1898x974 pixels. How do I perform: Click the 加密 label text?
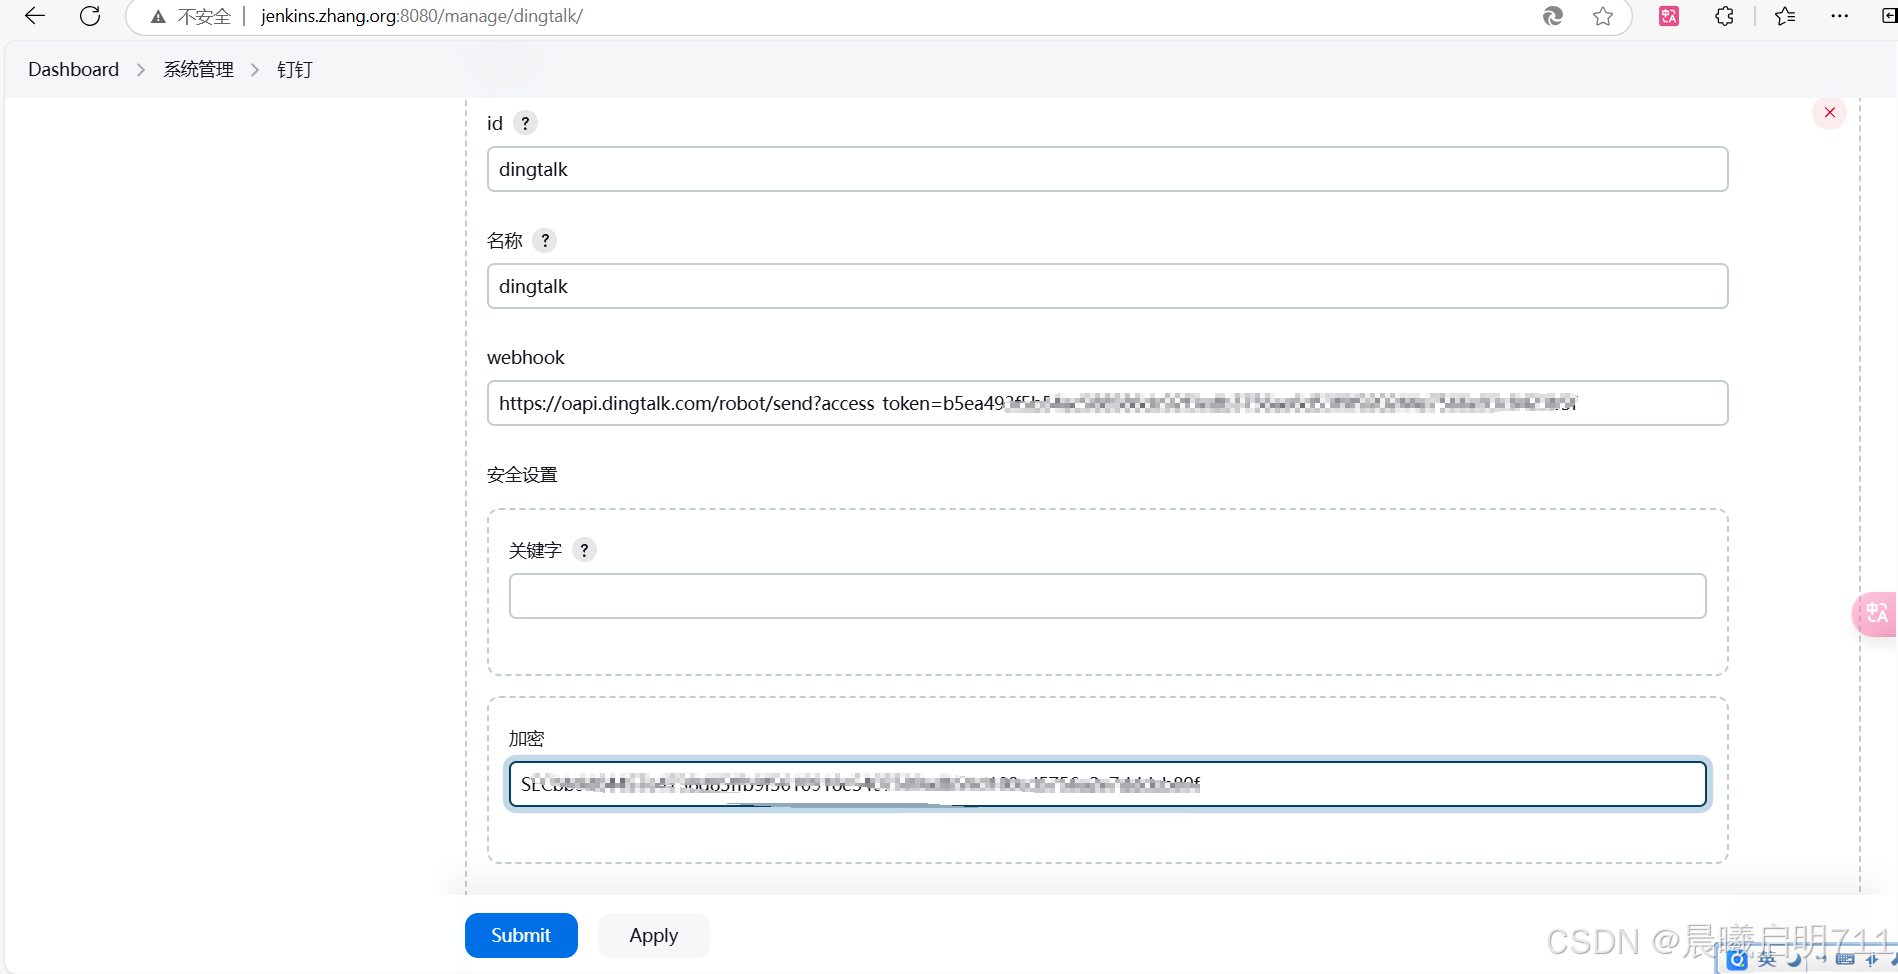[526, 739]
